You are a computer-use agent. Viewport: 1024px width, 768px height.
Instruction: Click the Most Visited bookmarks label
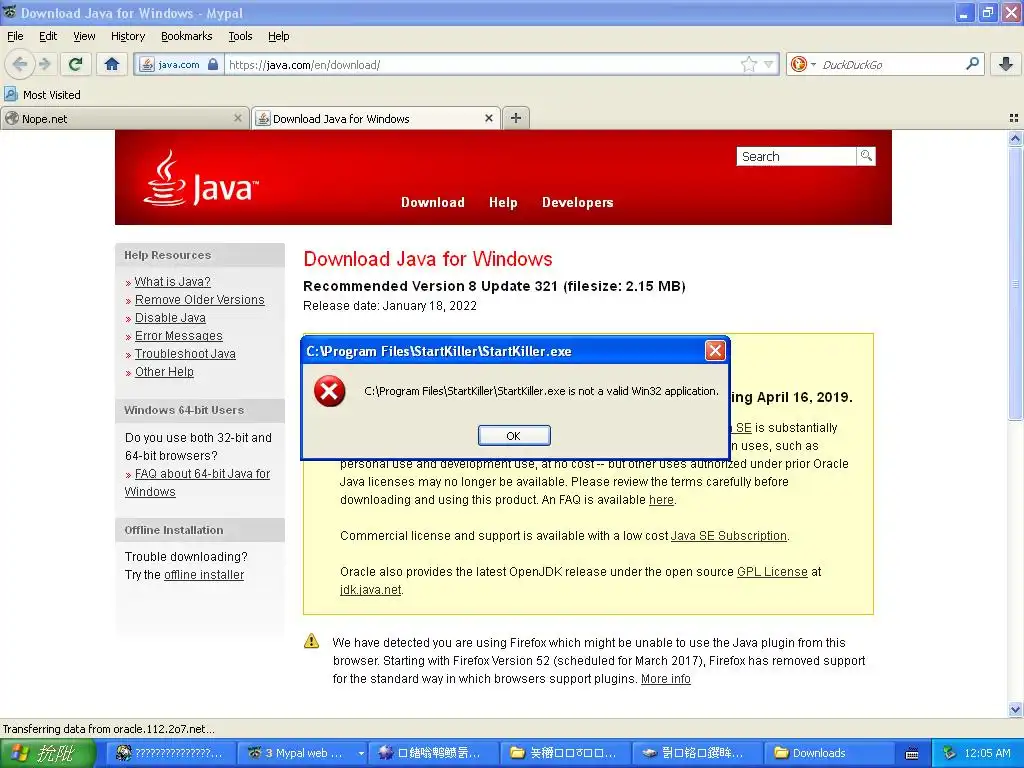point(52,95)
